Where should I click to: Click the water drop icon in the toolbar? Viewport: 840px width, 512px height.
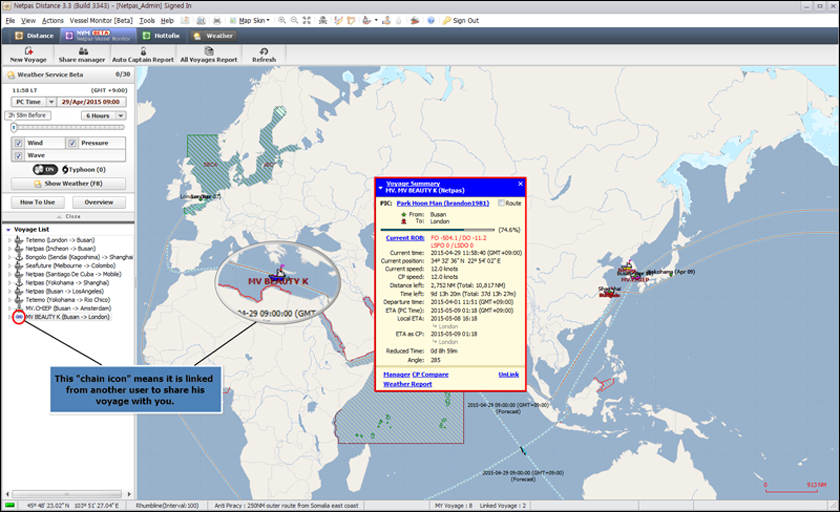point(399,20)
